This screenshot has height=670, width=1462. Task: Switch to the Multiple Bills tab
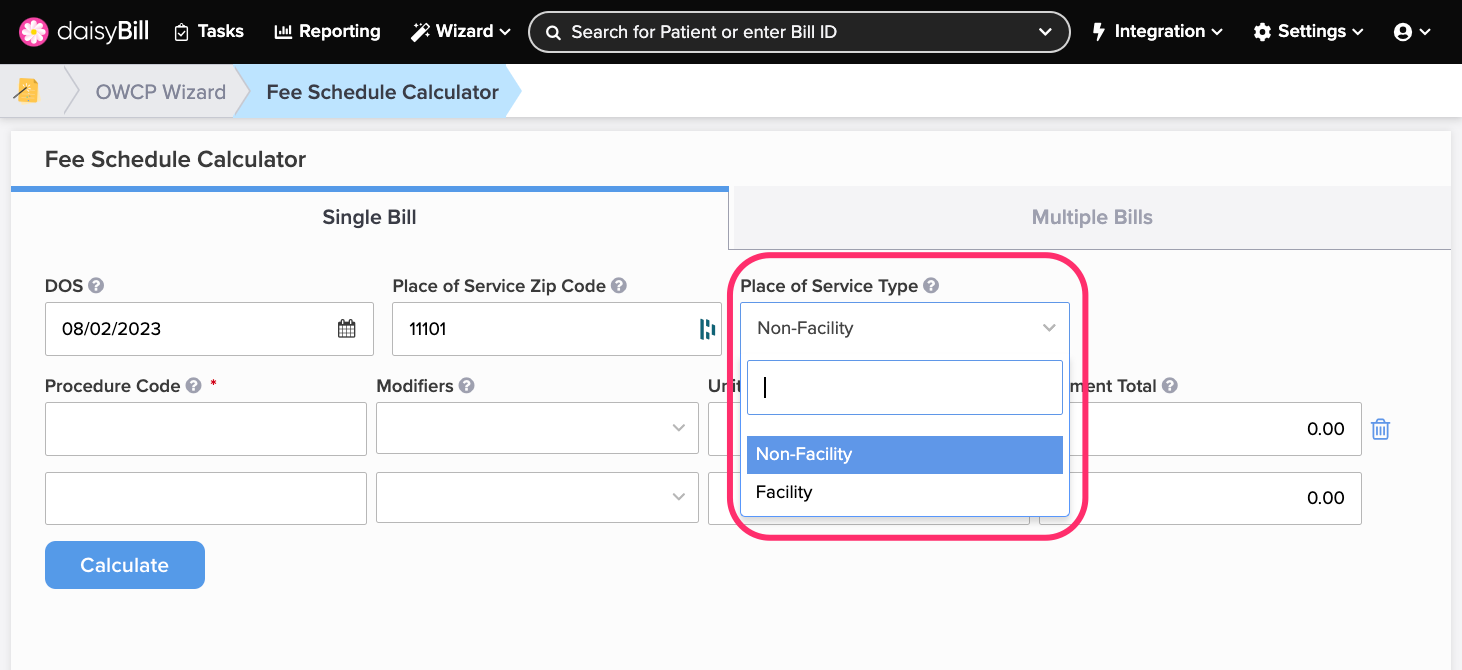[1091, 217]
